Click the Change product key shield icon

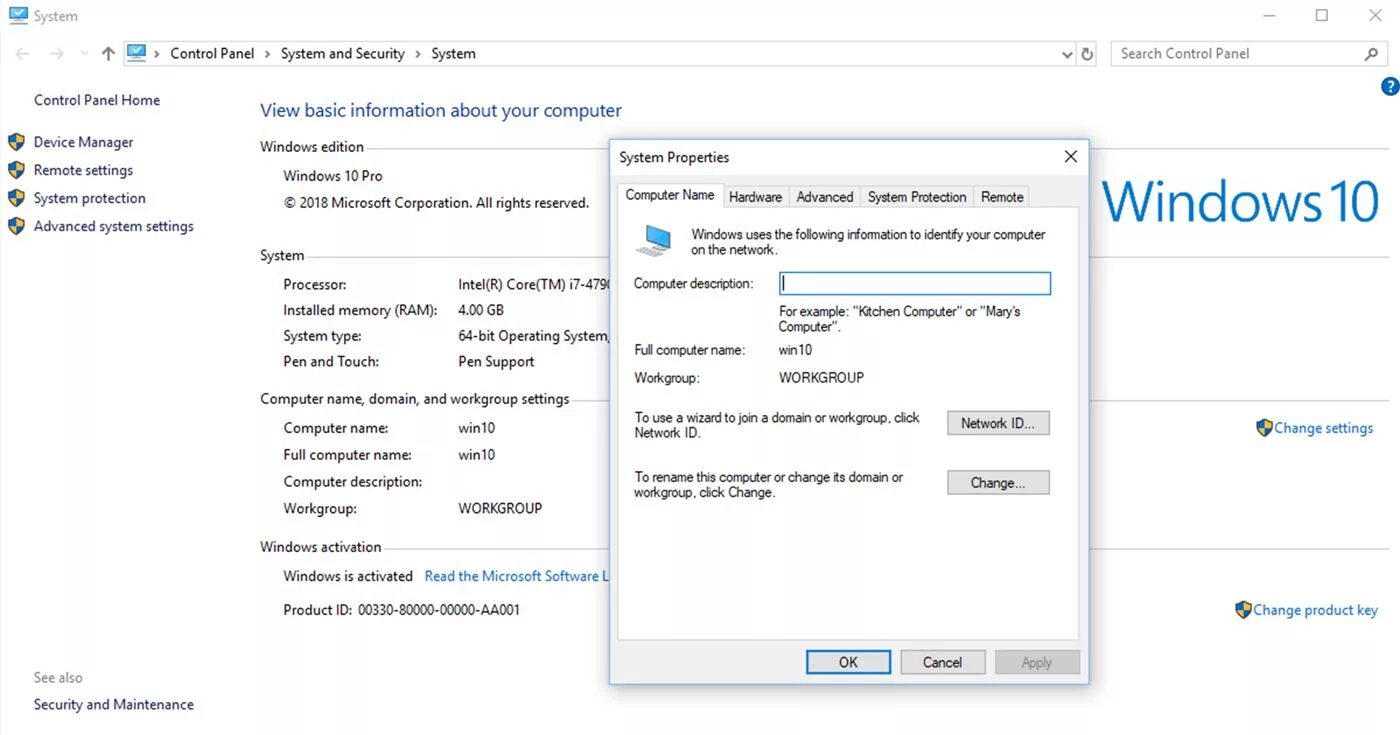(1243, 610)
